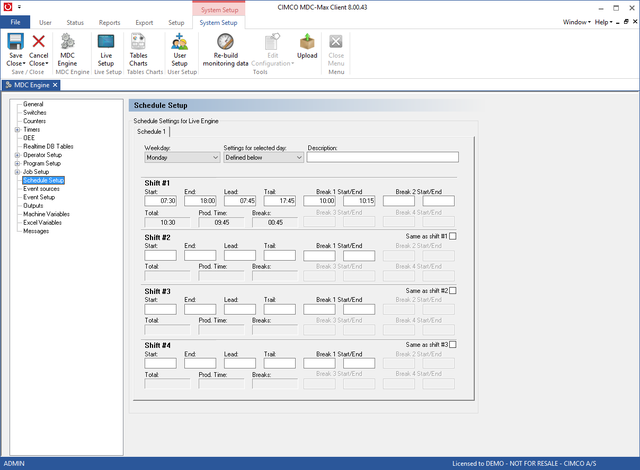The image size is (640, 470).
Task: Click Shift #1 Break 2 start field
Action: pyautogui.click(x=398, y=201)
